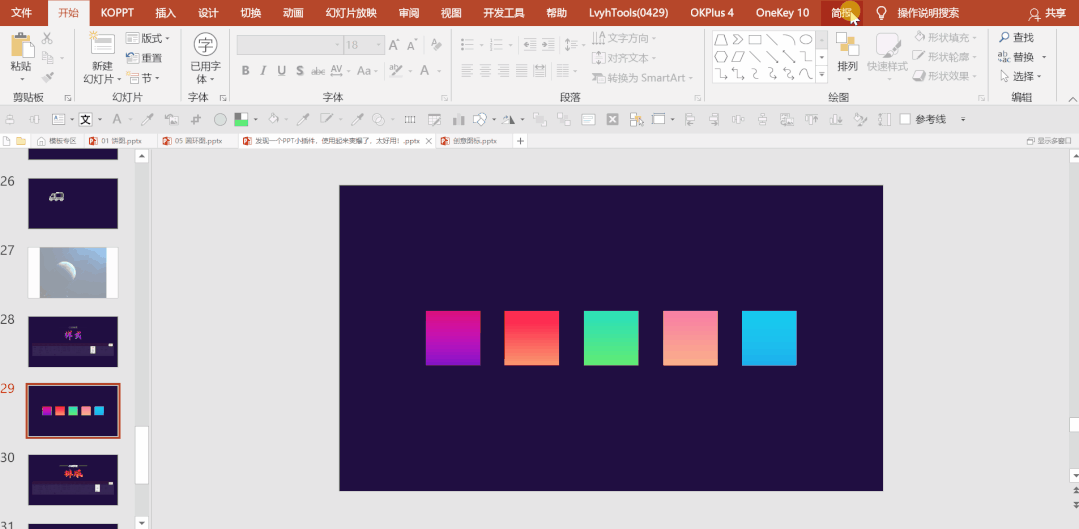
Task: Decrease font size with smaller A icon
Action: [412, 45]
